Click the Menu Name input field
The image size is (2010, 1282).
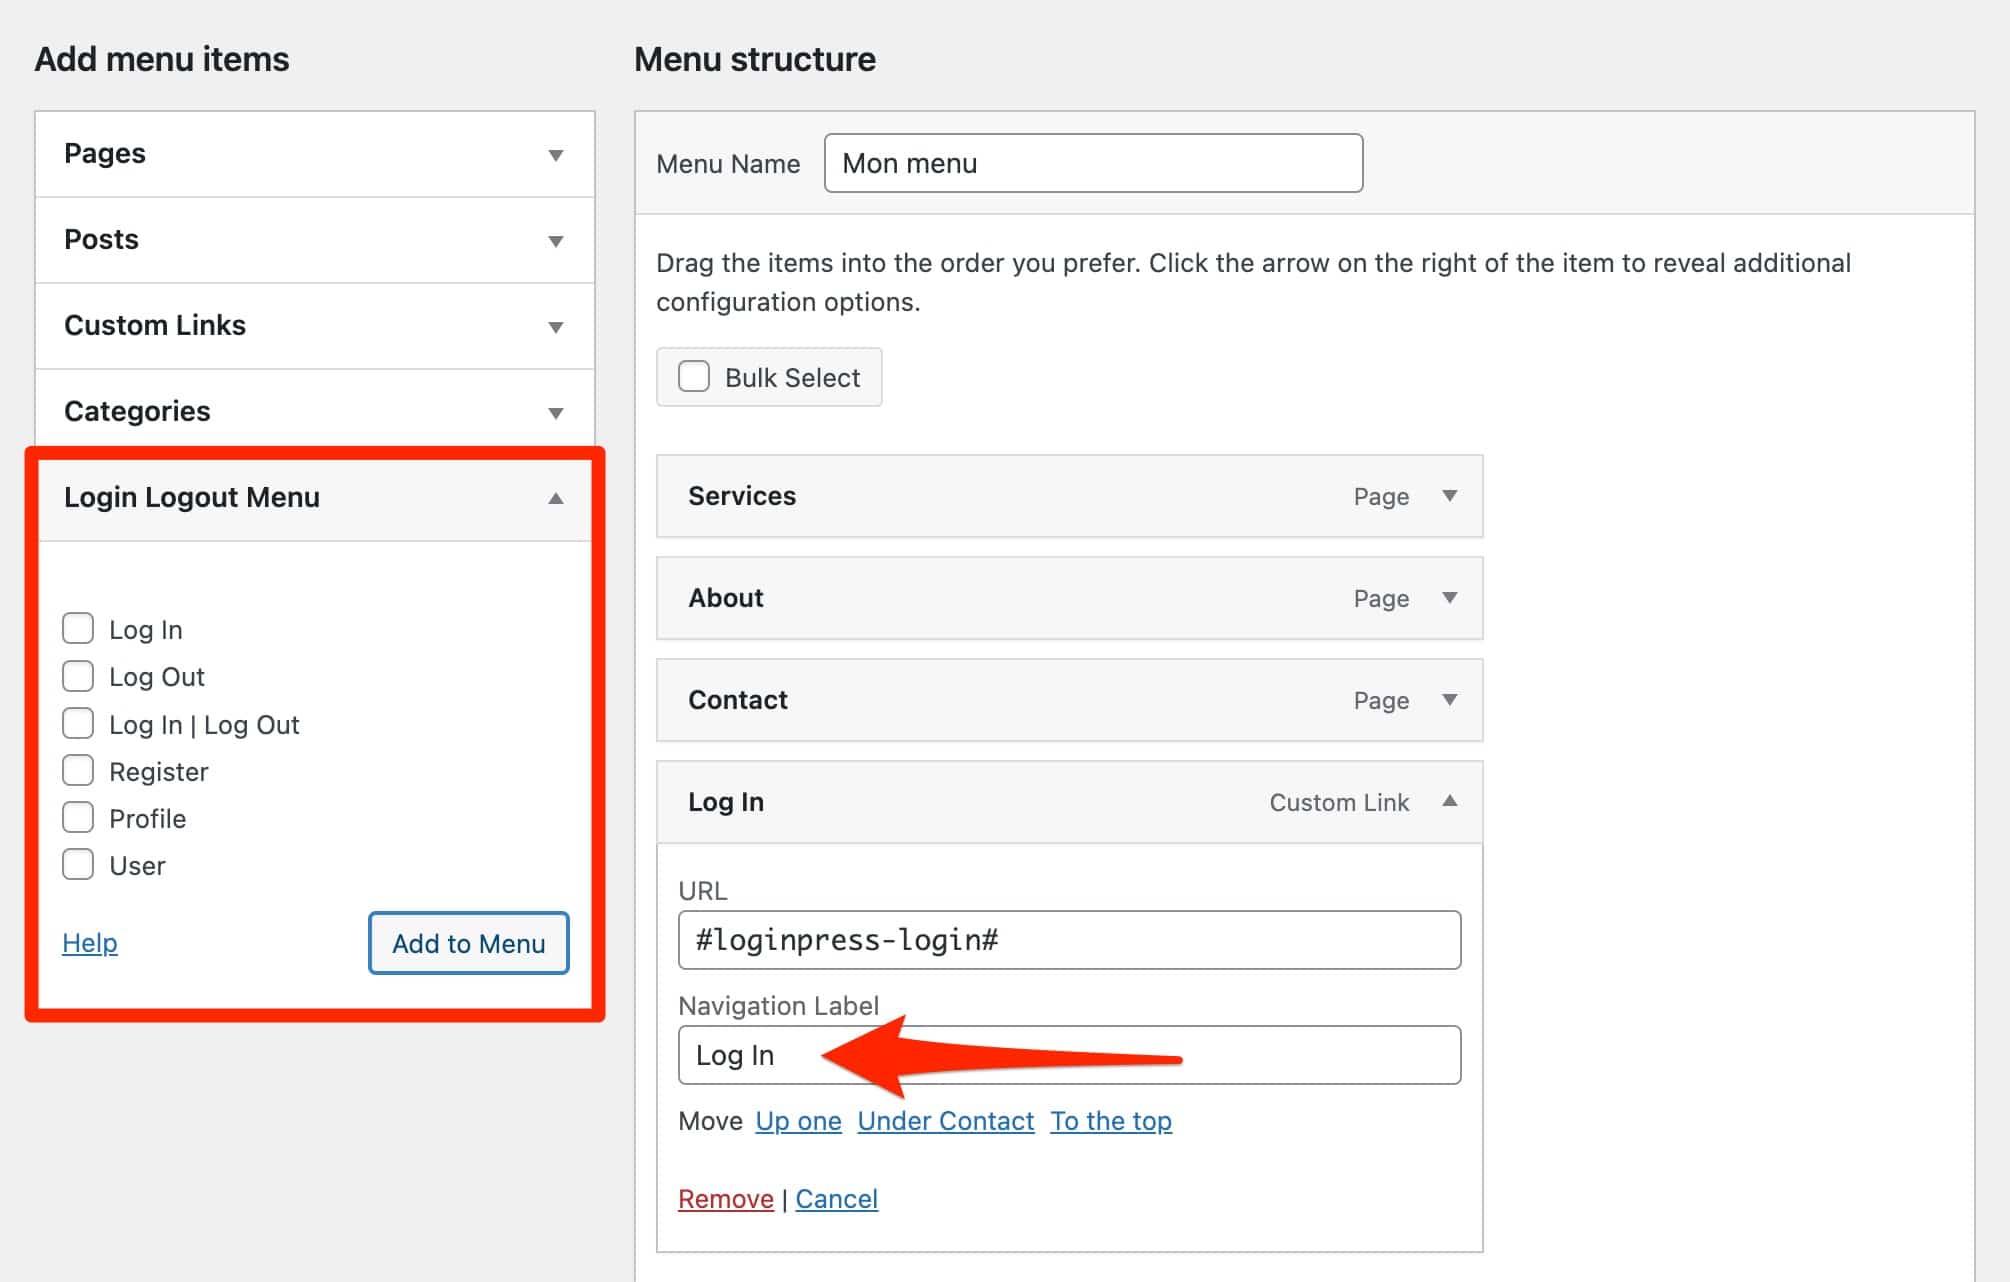[1094, 163]
